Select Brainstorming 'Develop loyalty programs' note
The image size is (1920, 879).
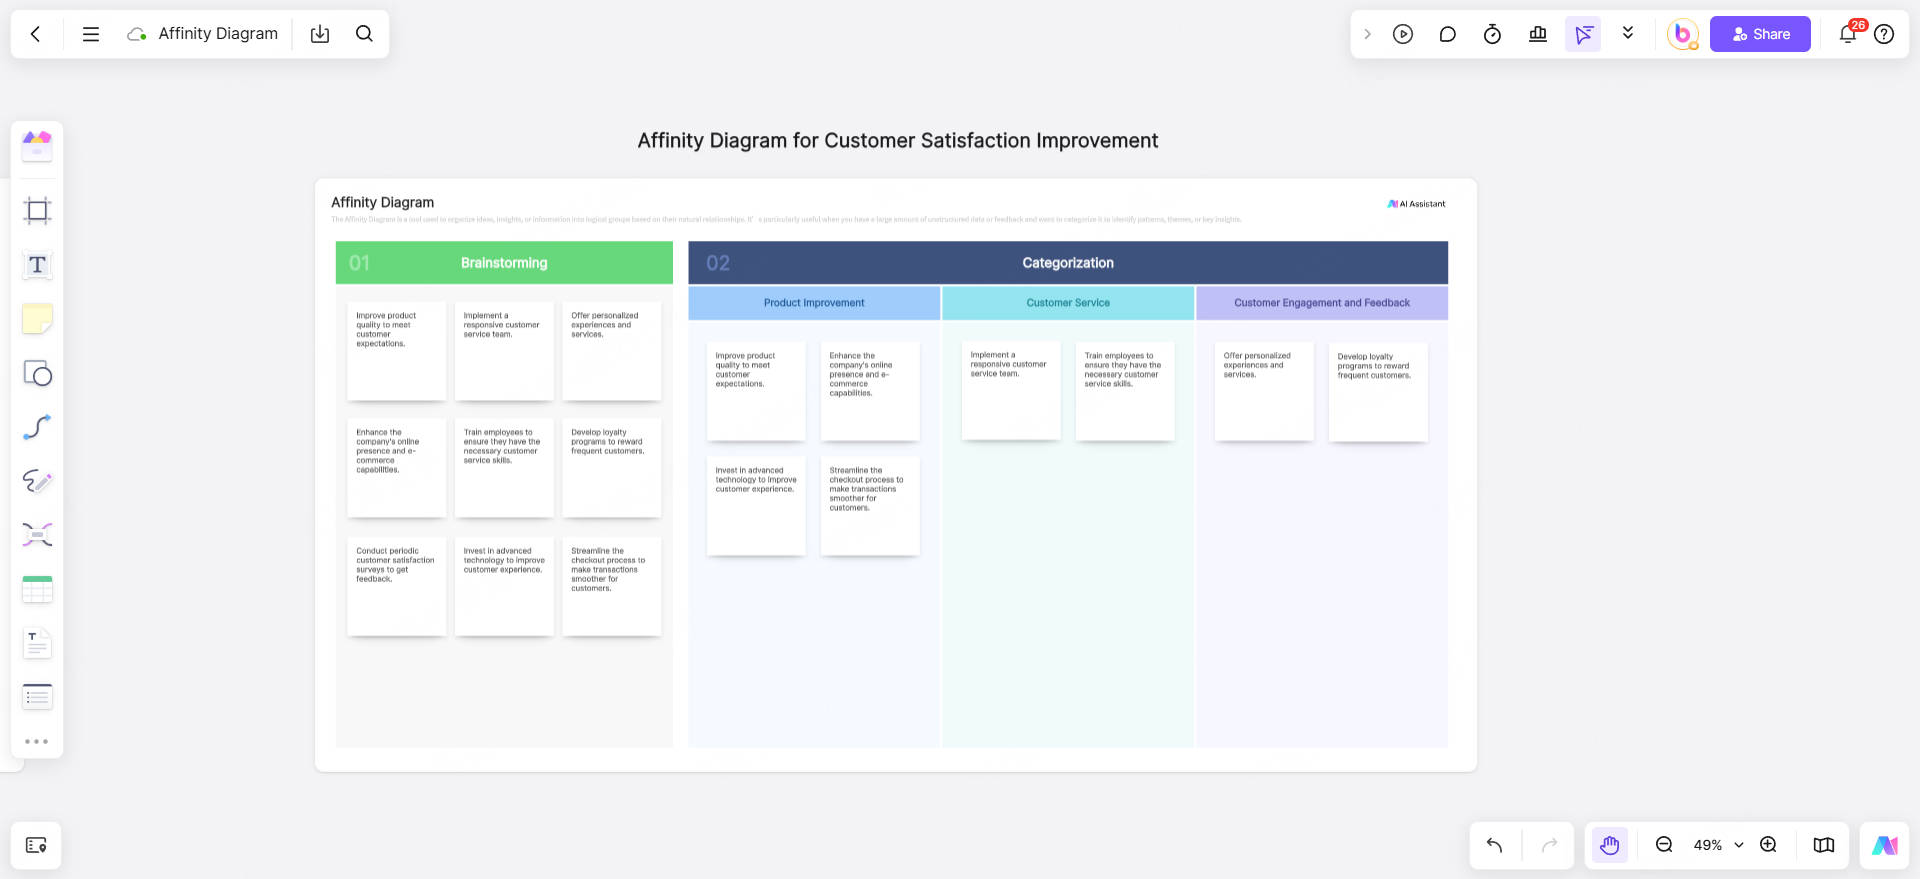pyautogui.click(x=612, y=468)
